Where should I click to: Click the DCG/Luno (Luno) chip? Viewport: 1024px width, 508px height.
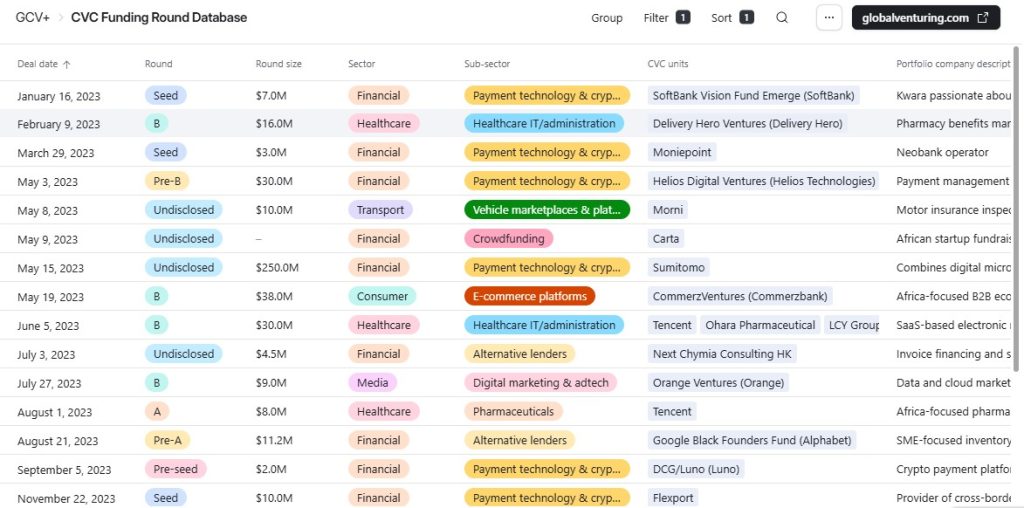pos(696,469)
